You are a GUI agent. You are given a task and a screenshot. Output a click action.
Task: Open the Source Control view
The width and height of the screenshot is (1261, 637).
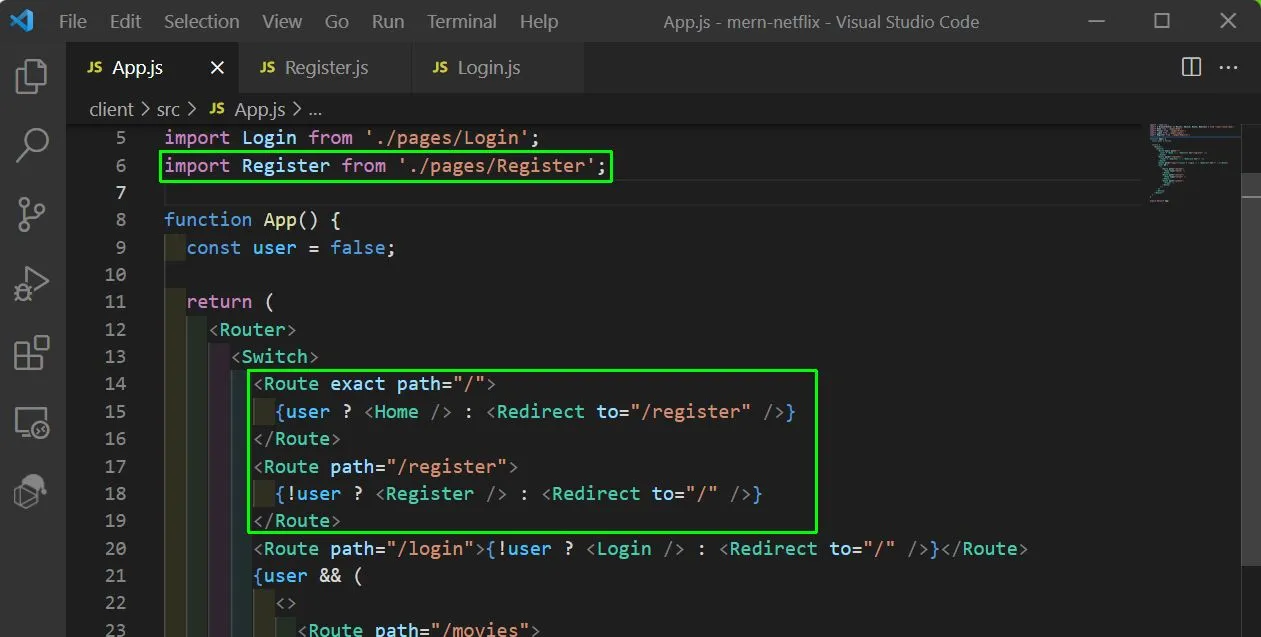32,214
